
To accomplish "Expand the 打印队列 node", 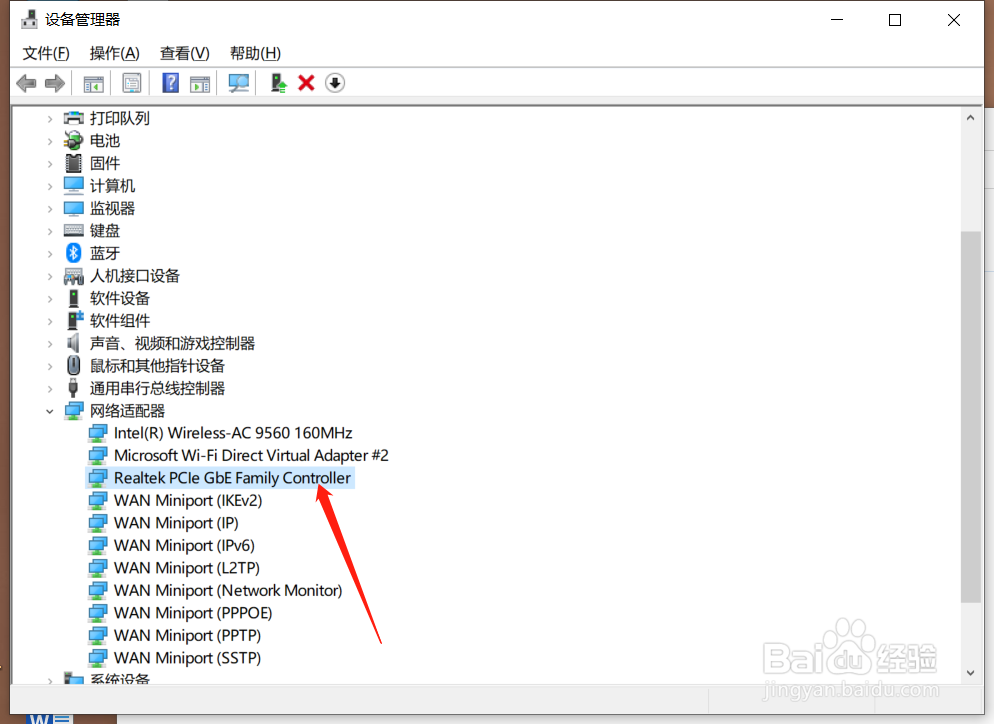I will click(x=49, y=119).
